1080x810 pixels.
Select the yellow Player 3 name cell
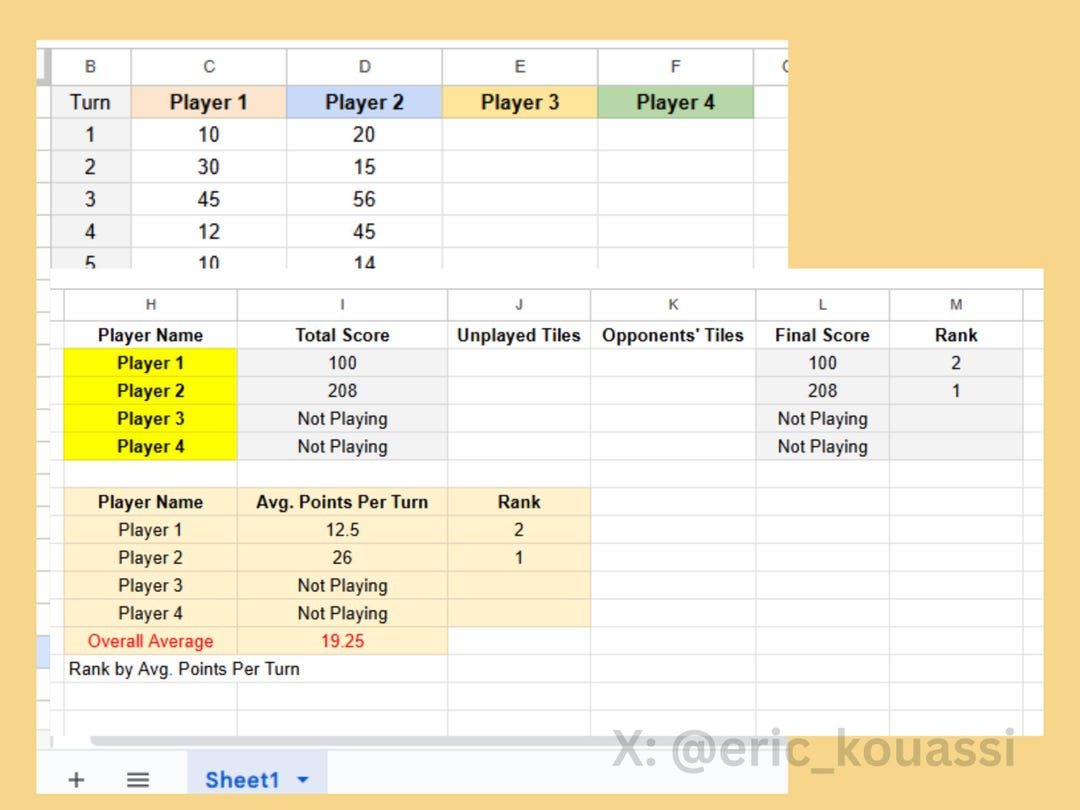pos(150,418)
